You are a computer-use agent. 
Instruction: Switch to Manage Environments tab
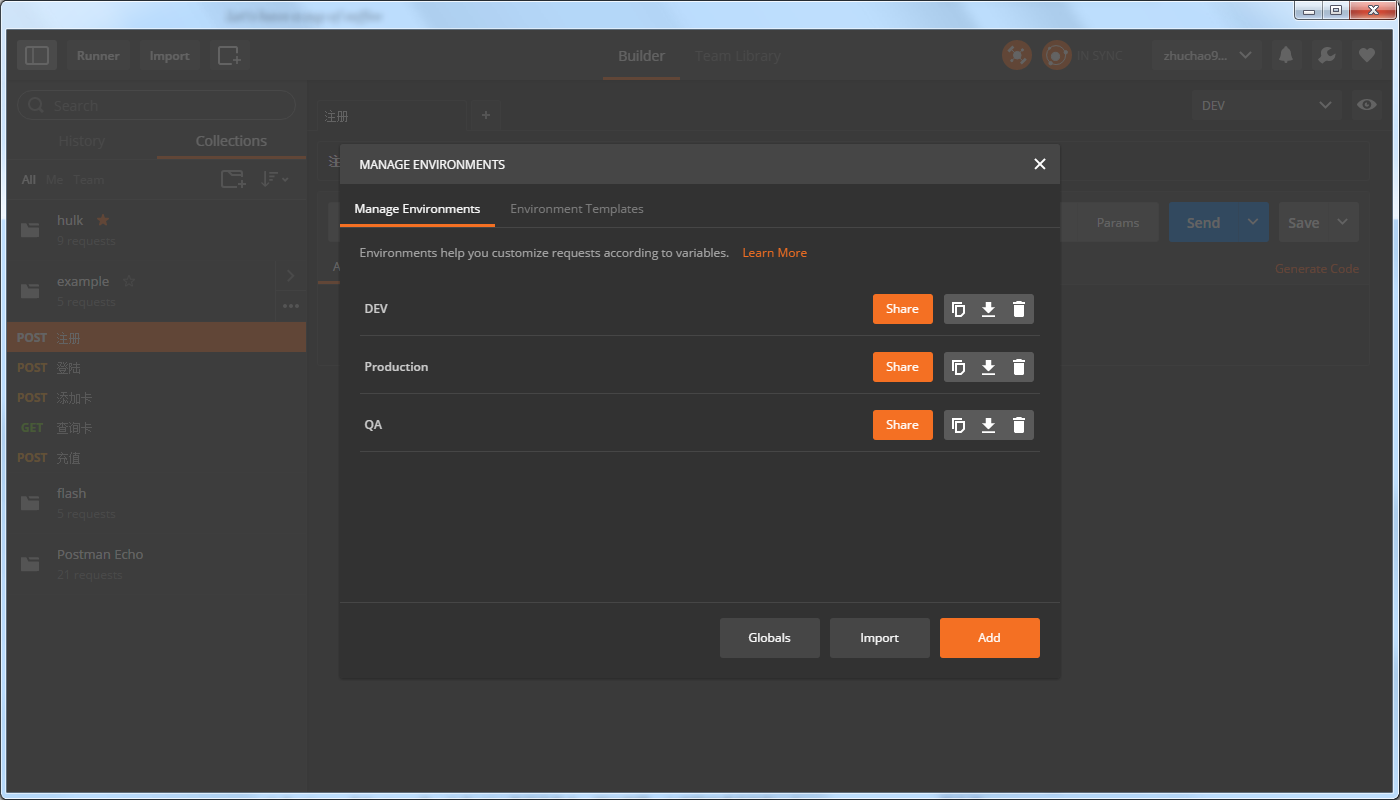(x=417, y=209)
